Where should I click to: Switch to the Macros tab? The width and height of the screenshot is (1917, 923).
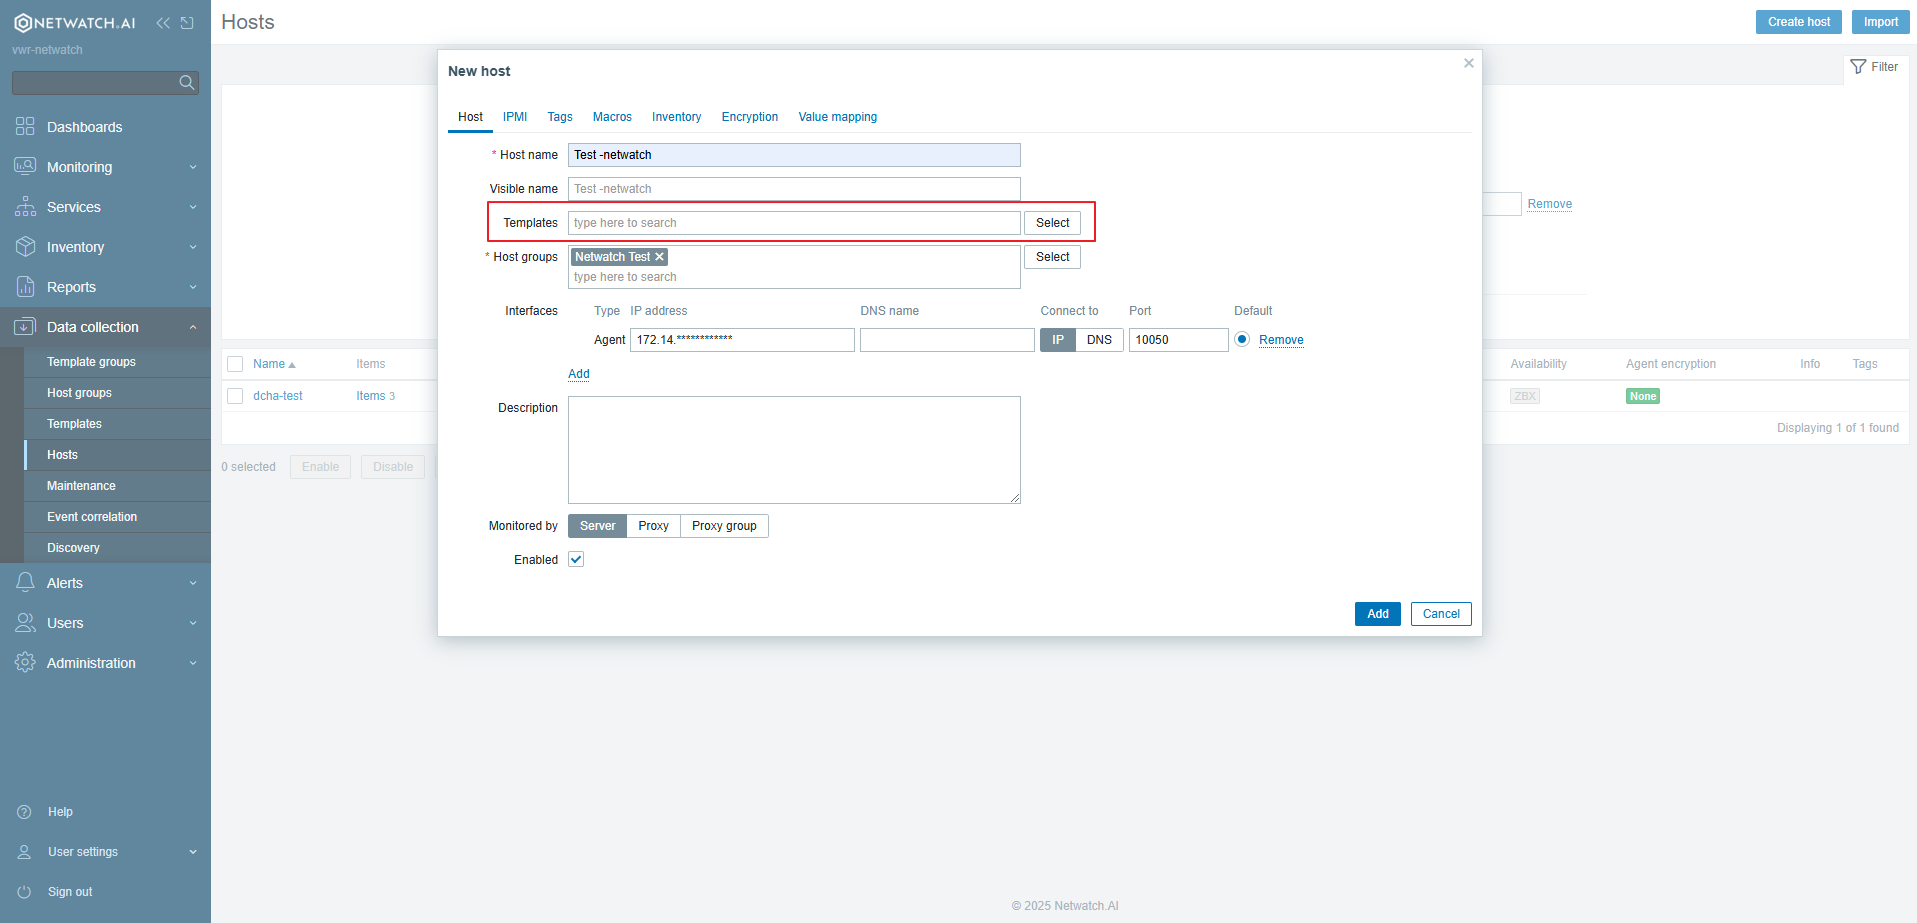pos(612,117)
